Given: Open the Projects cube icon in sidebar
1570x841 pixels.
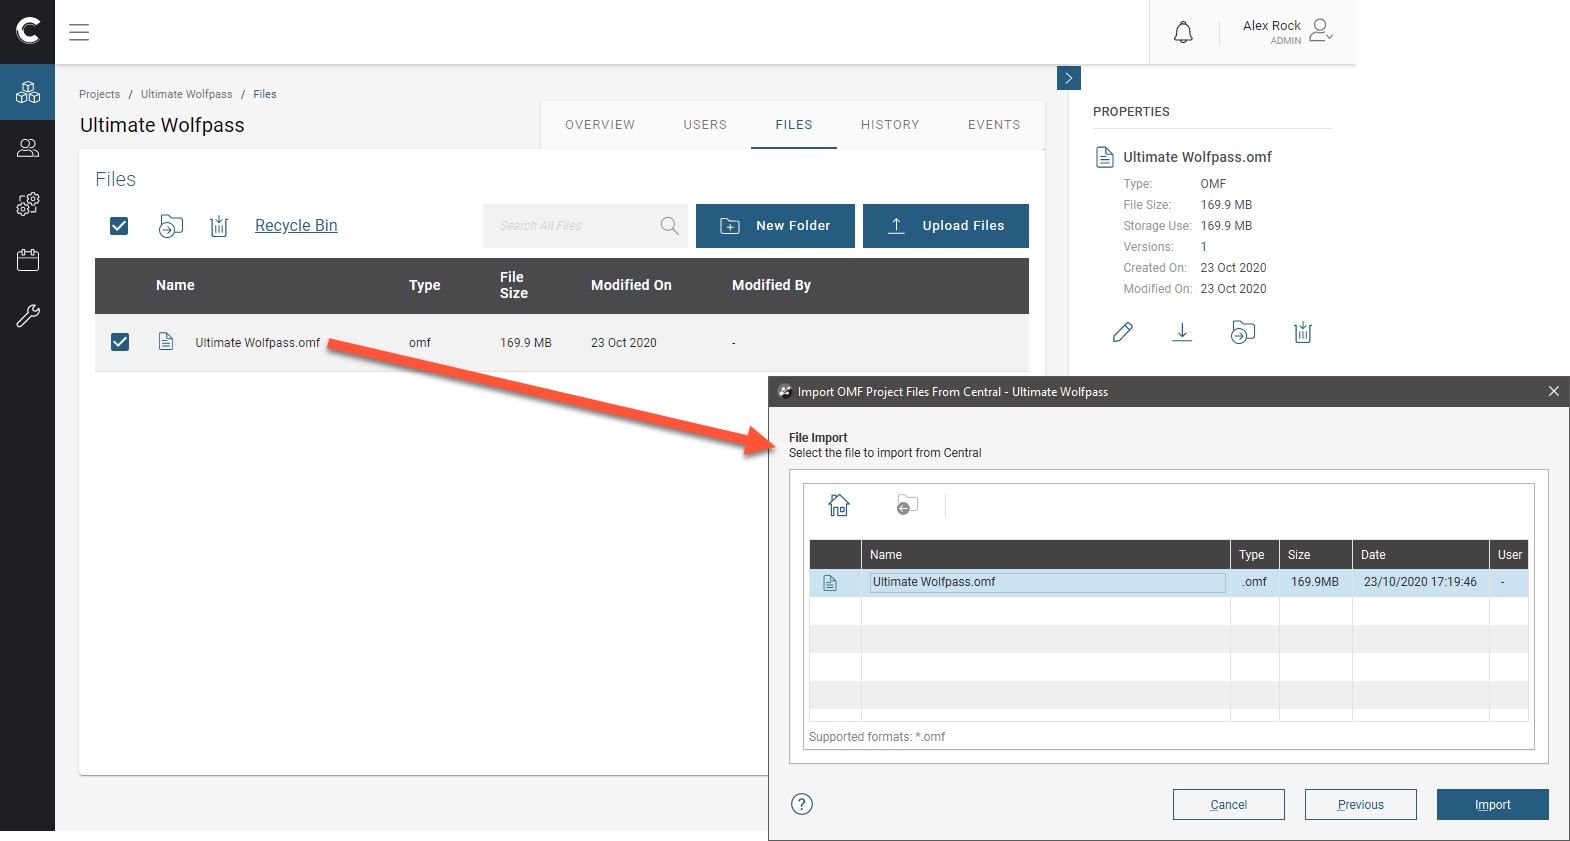Looking at the screenshot, I should [28, 92].
